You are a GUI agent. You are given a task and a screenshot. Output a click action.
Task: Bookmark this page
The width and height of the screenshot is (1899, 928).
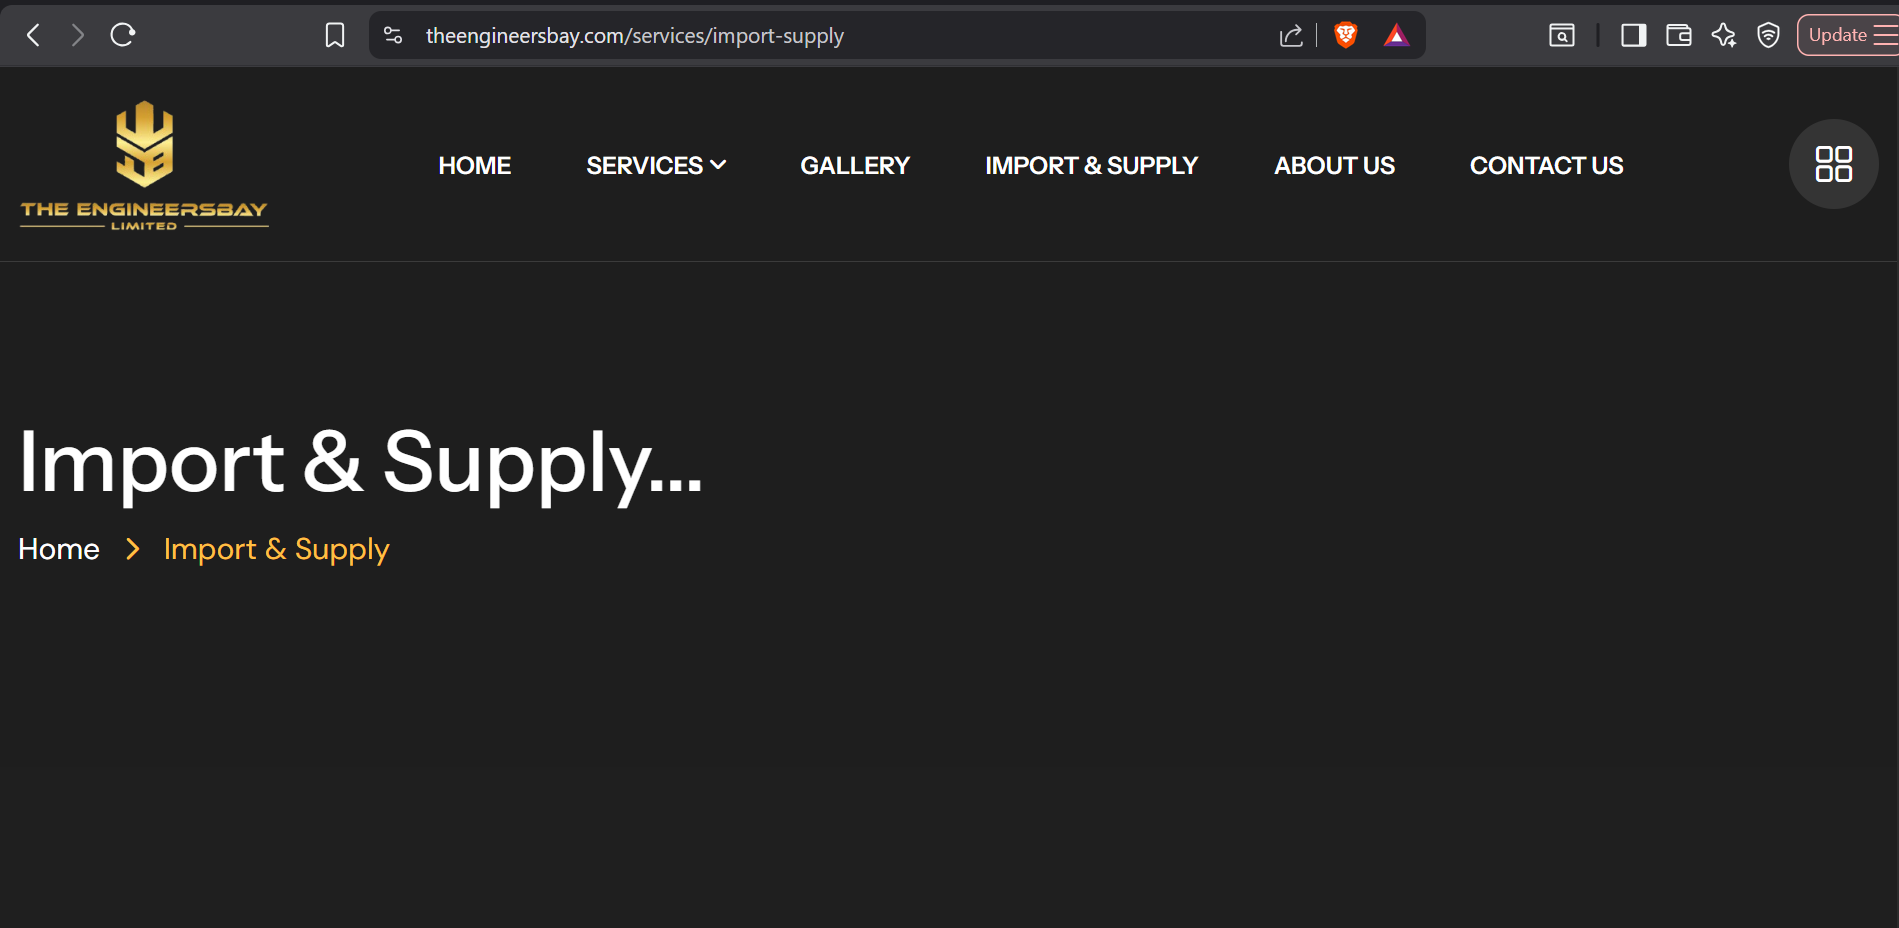(x=335, y=36)
